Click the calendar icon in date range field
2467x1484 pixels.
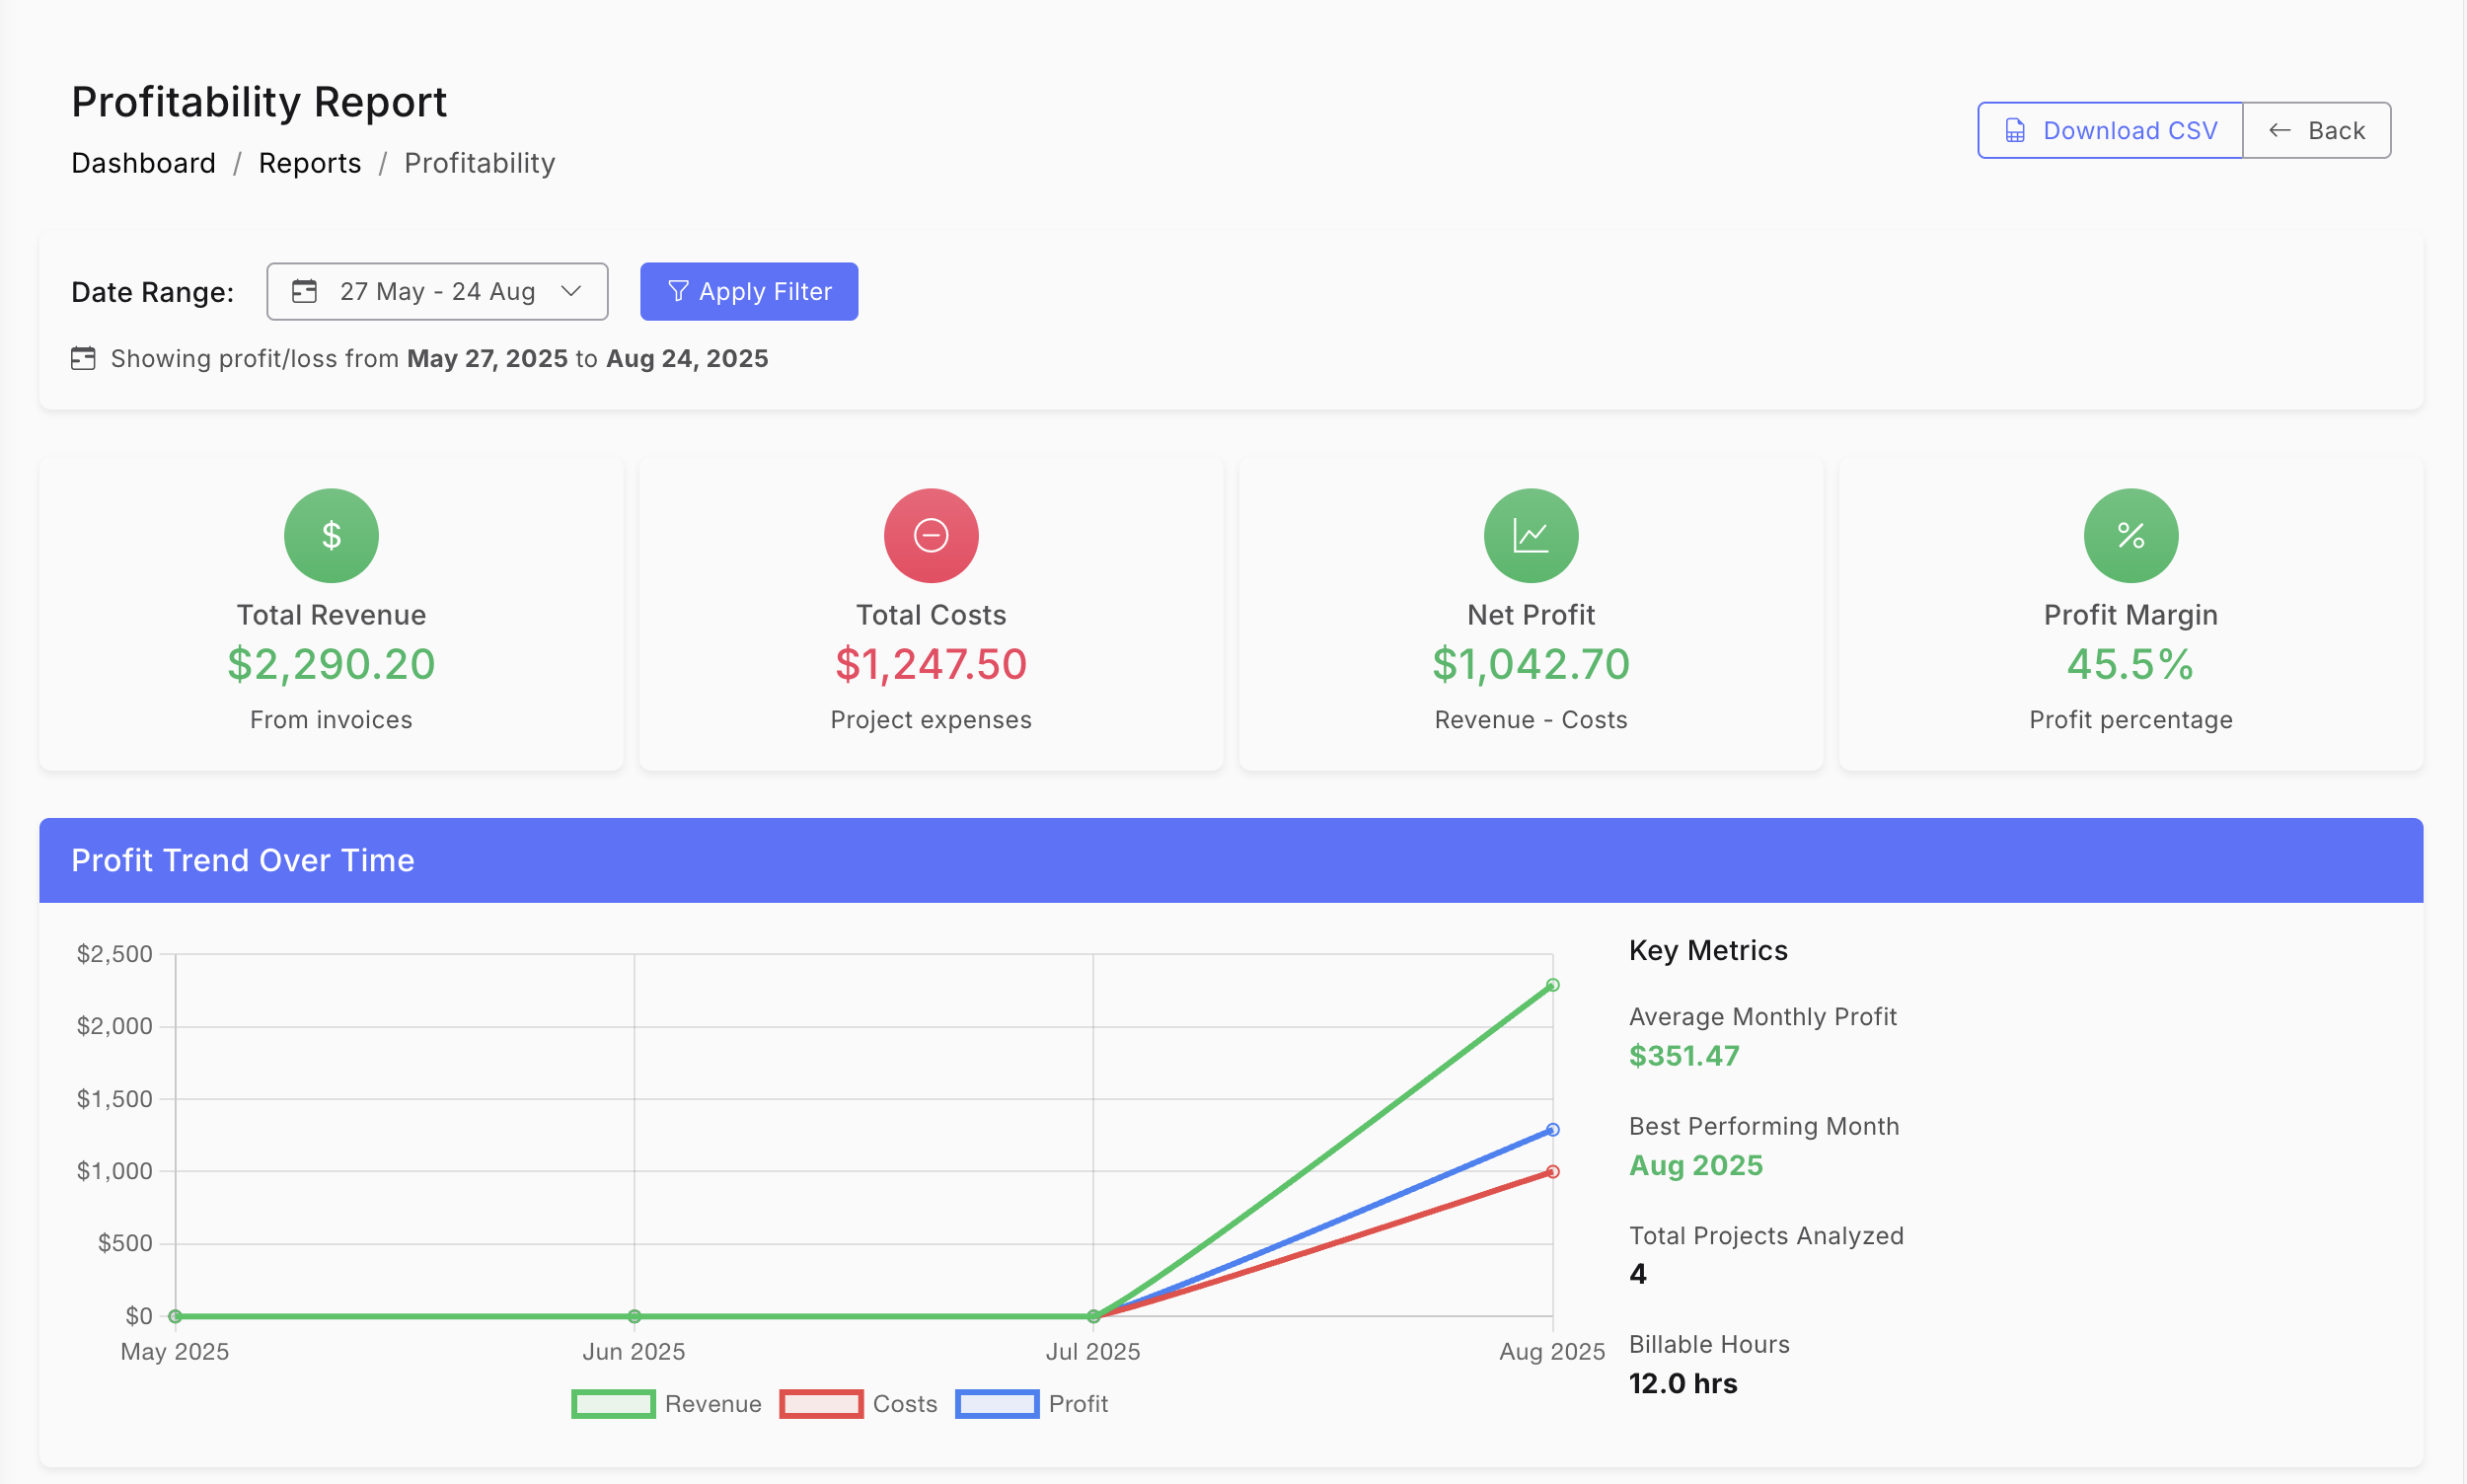(304, 291)
